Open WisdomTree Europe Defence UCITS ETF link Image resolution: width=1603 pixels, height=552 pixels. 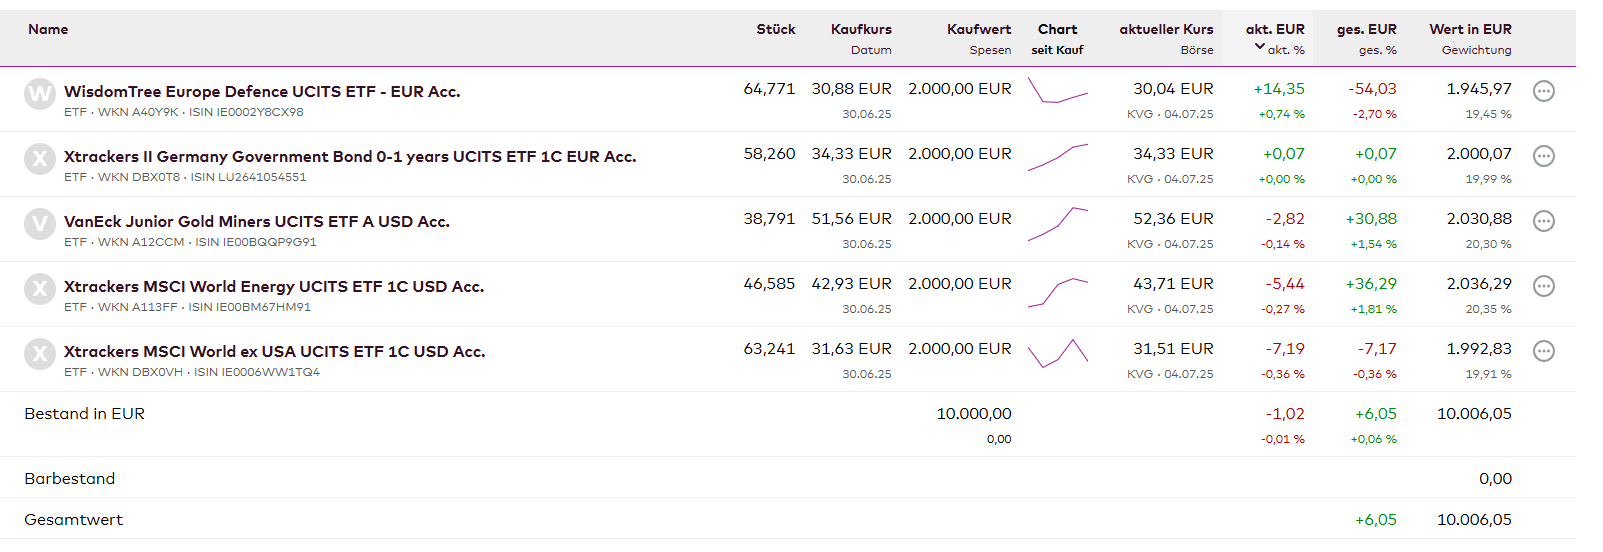click(x=262, y=91)
